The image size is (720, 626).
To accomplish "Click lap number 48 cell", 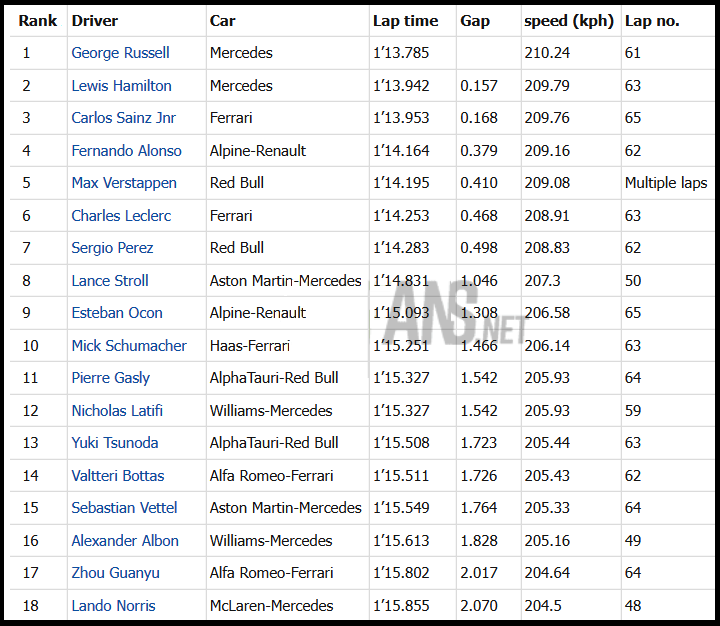I will tap(633, 606).
